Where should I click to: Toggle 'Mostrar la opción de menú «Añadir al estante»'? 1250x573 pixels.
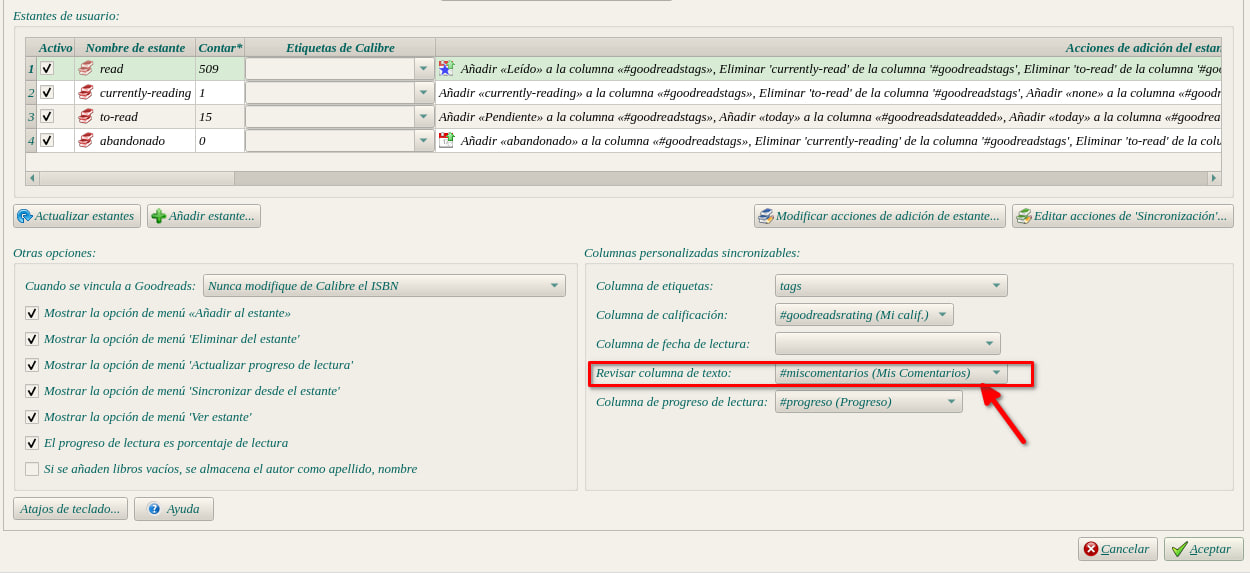click(x=32, y=313)
